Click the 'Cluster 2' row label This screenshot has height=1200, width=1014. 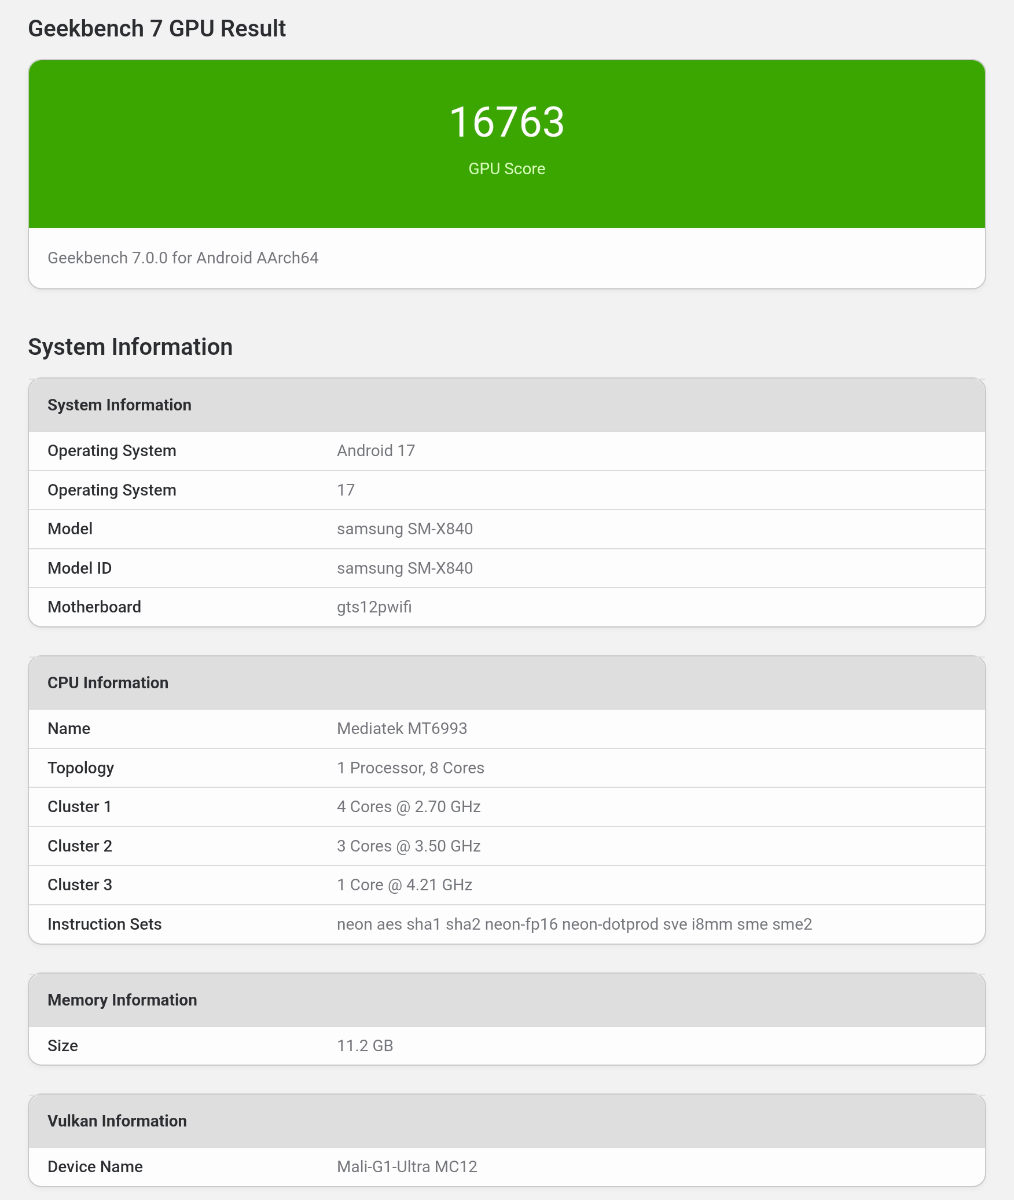[x=80, y=846]
